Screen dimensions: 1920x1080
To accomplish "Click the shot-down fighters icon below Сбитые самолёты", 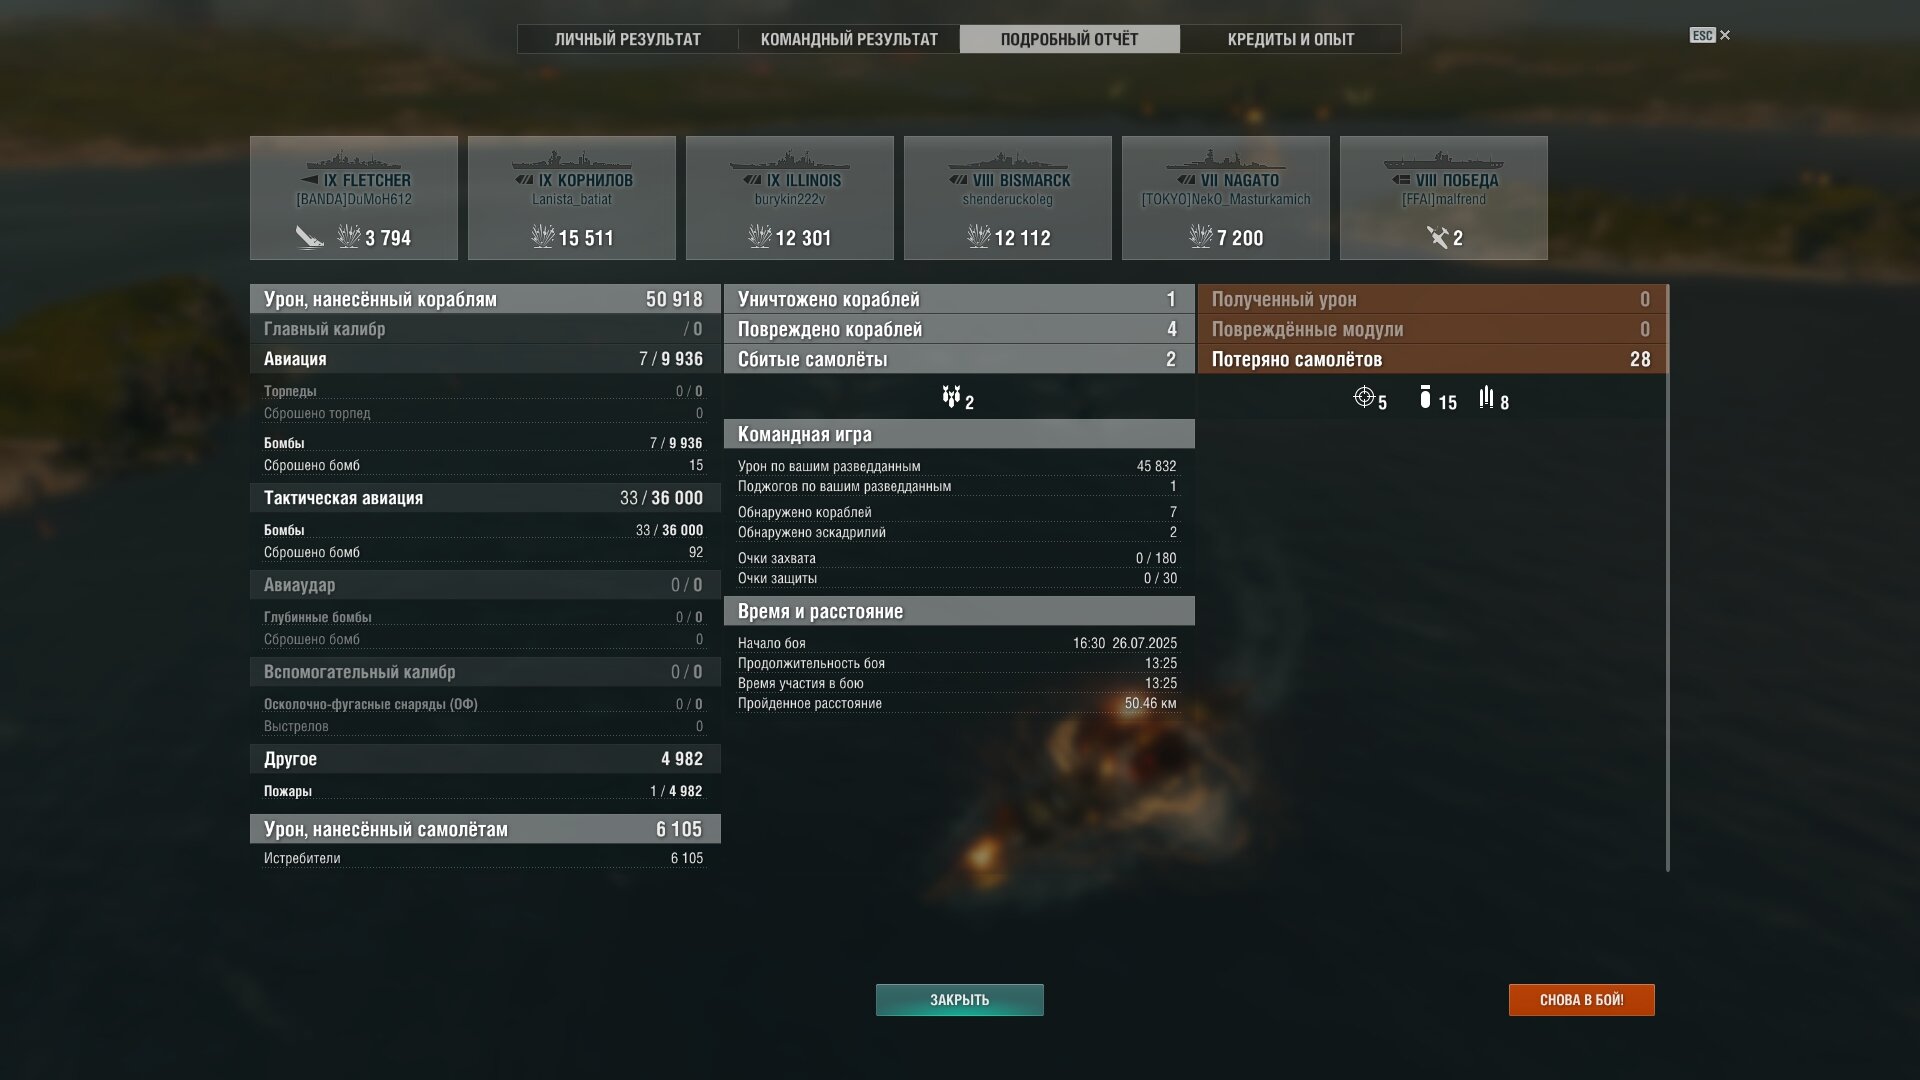I will [951, 397].
